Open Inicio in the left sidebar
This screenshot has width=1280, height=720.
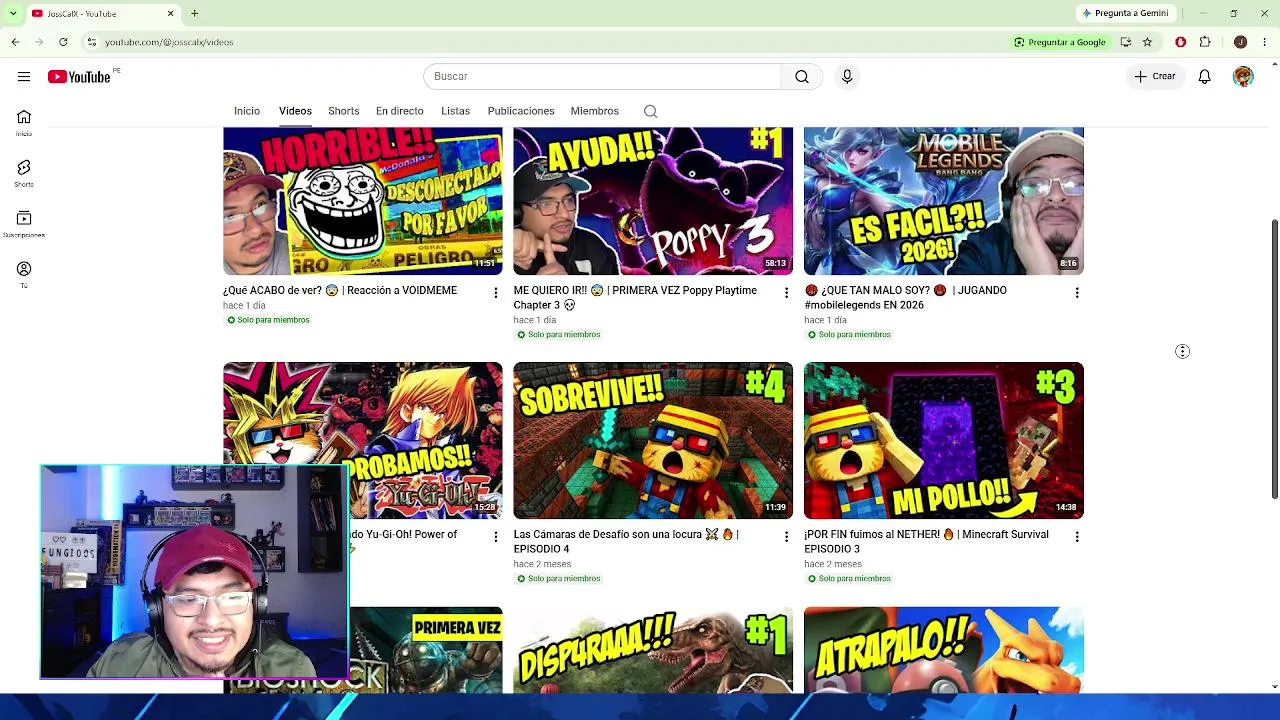tap(24, 123)
